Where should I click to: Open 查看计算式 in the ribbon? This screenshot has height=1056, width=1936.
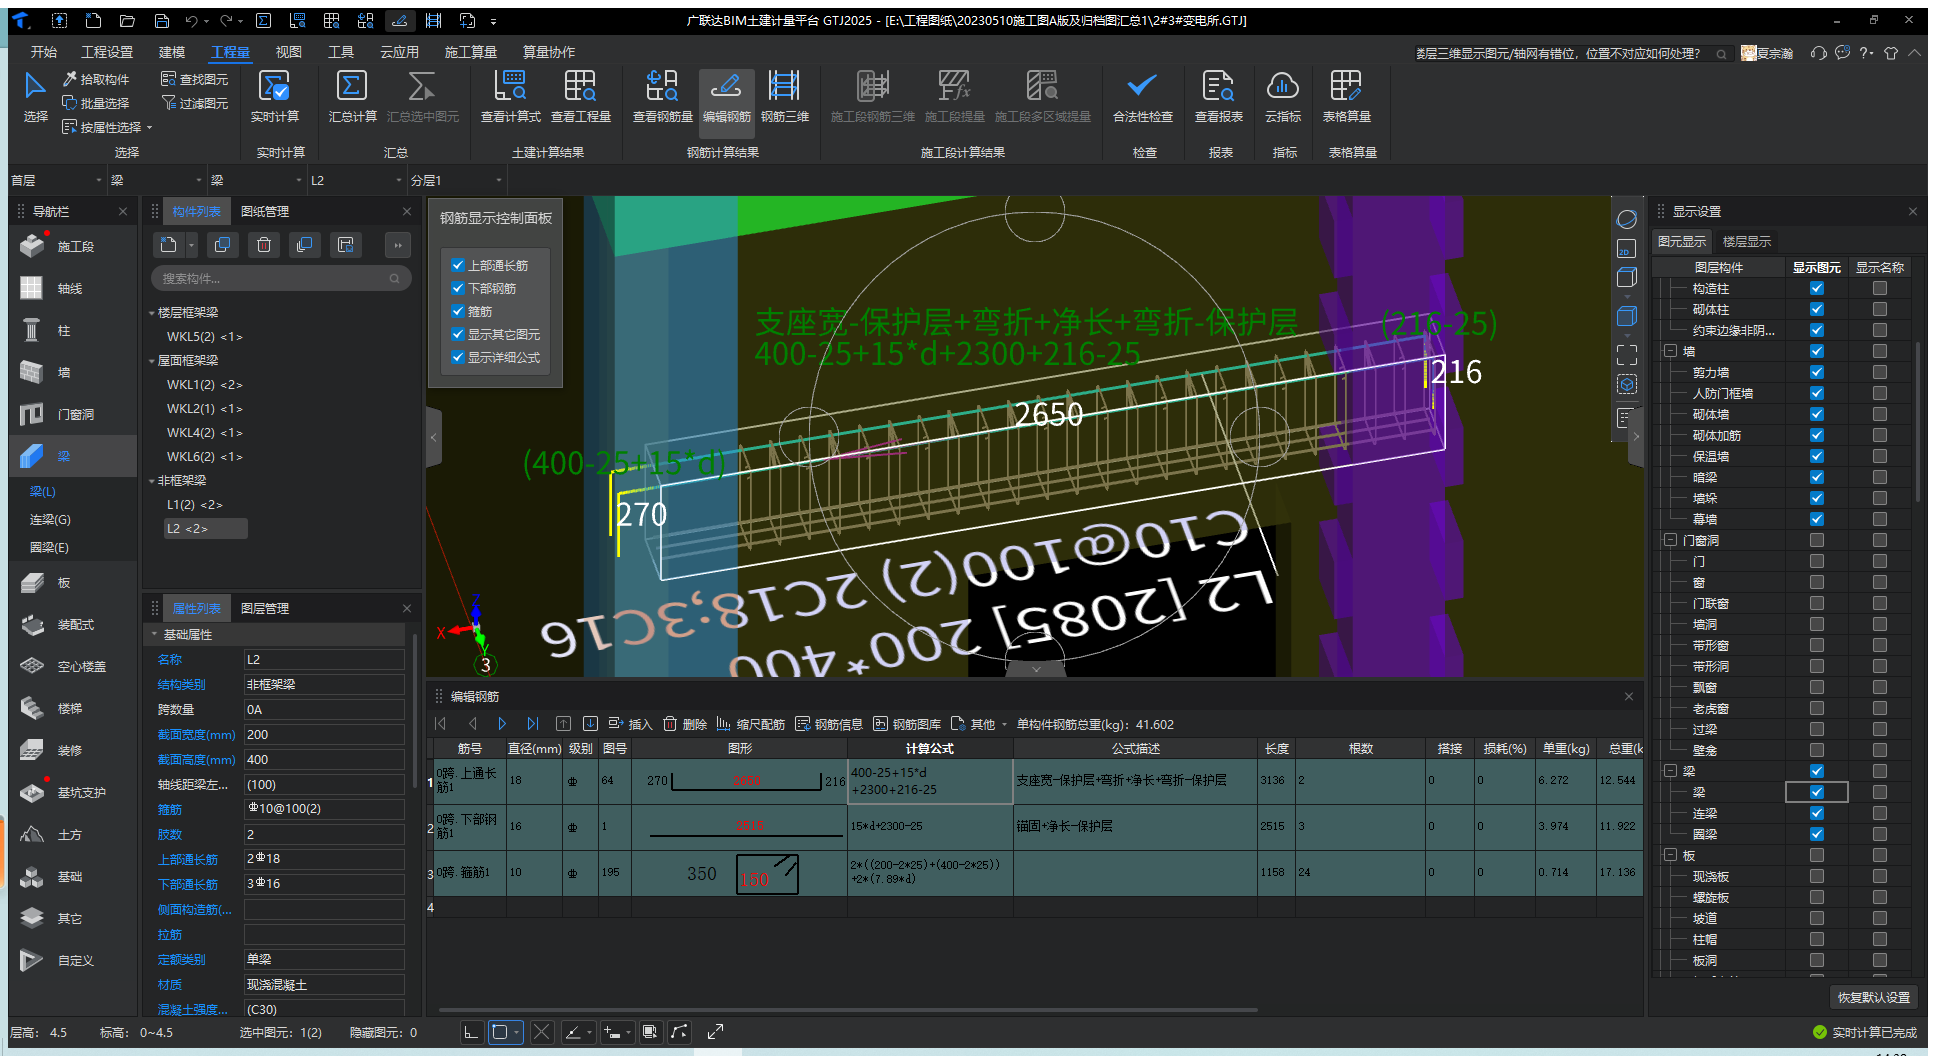point(510,96)
